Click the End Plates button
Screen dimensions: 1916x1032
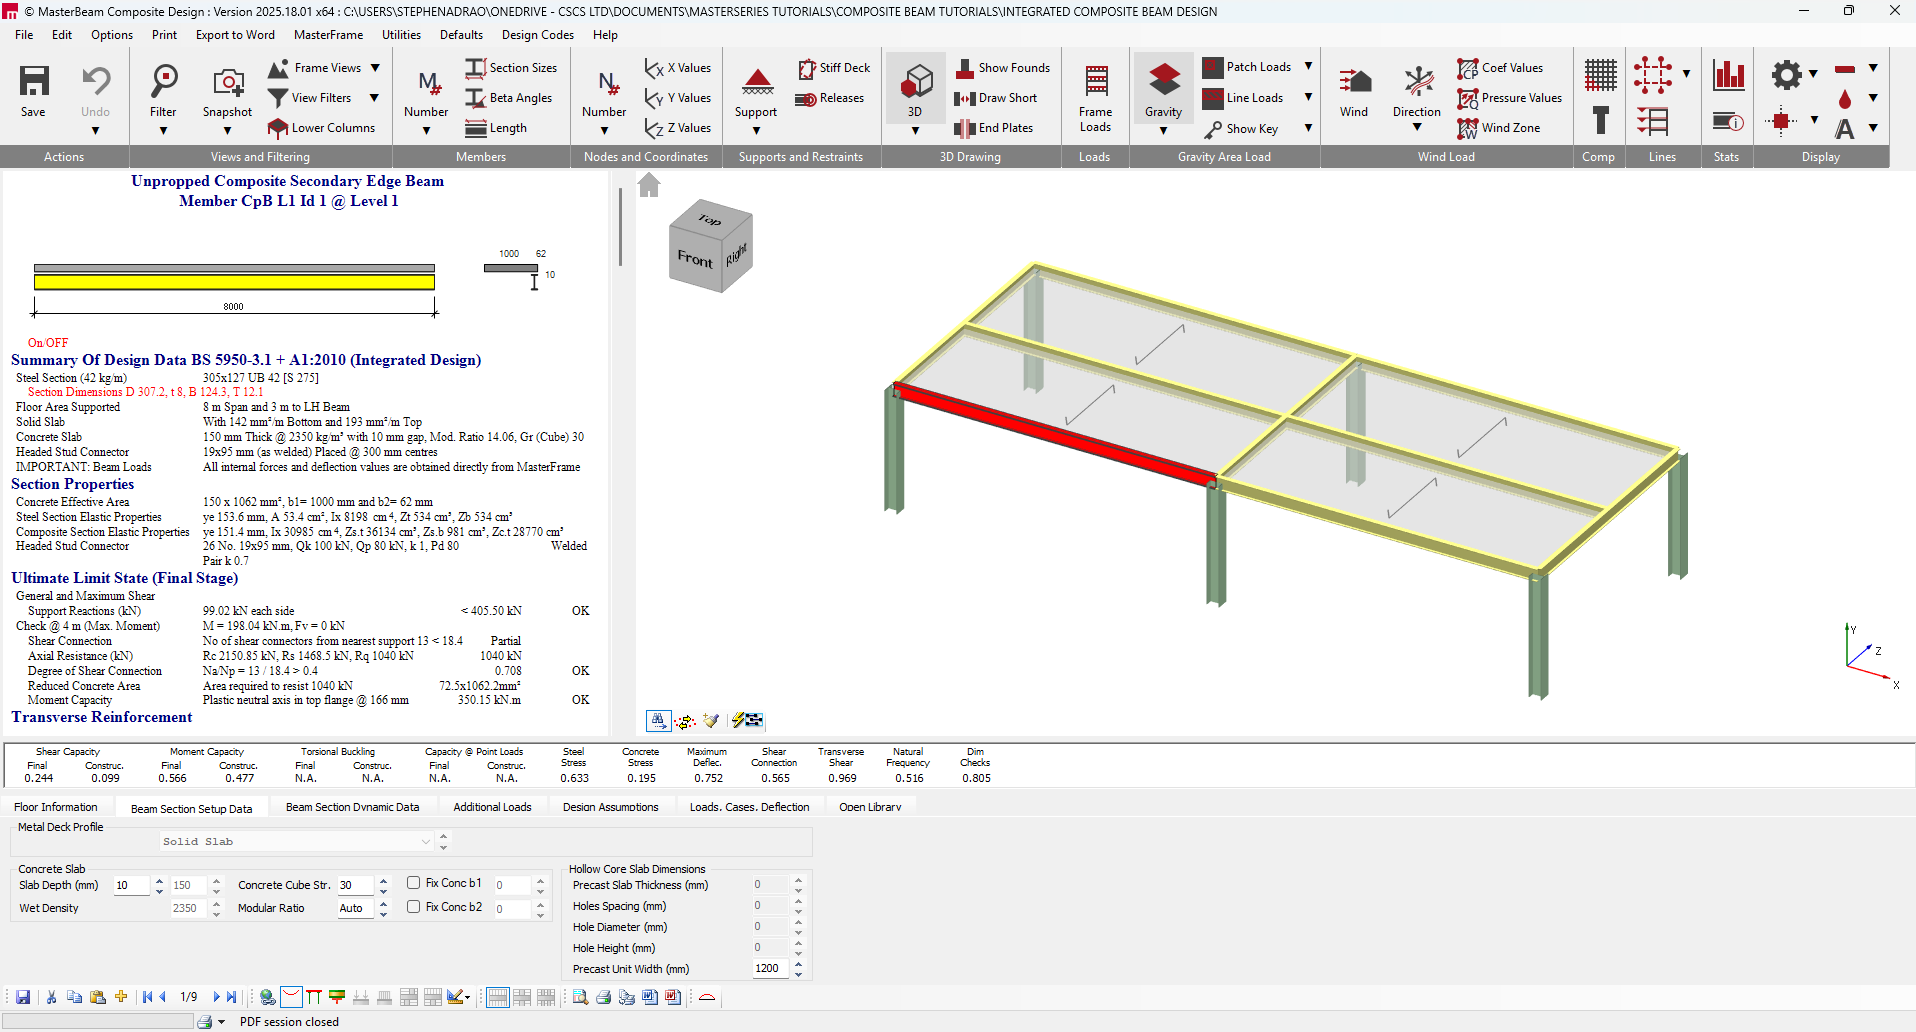coord(994,128)
